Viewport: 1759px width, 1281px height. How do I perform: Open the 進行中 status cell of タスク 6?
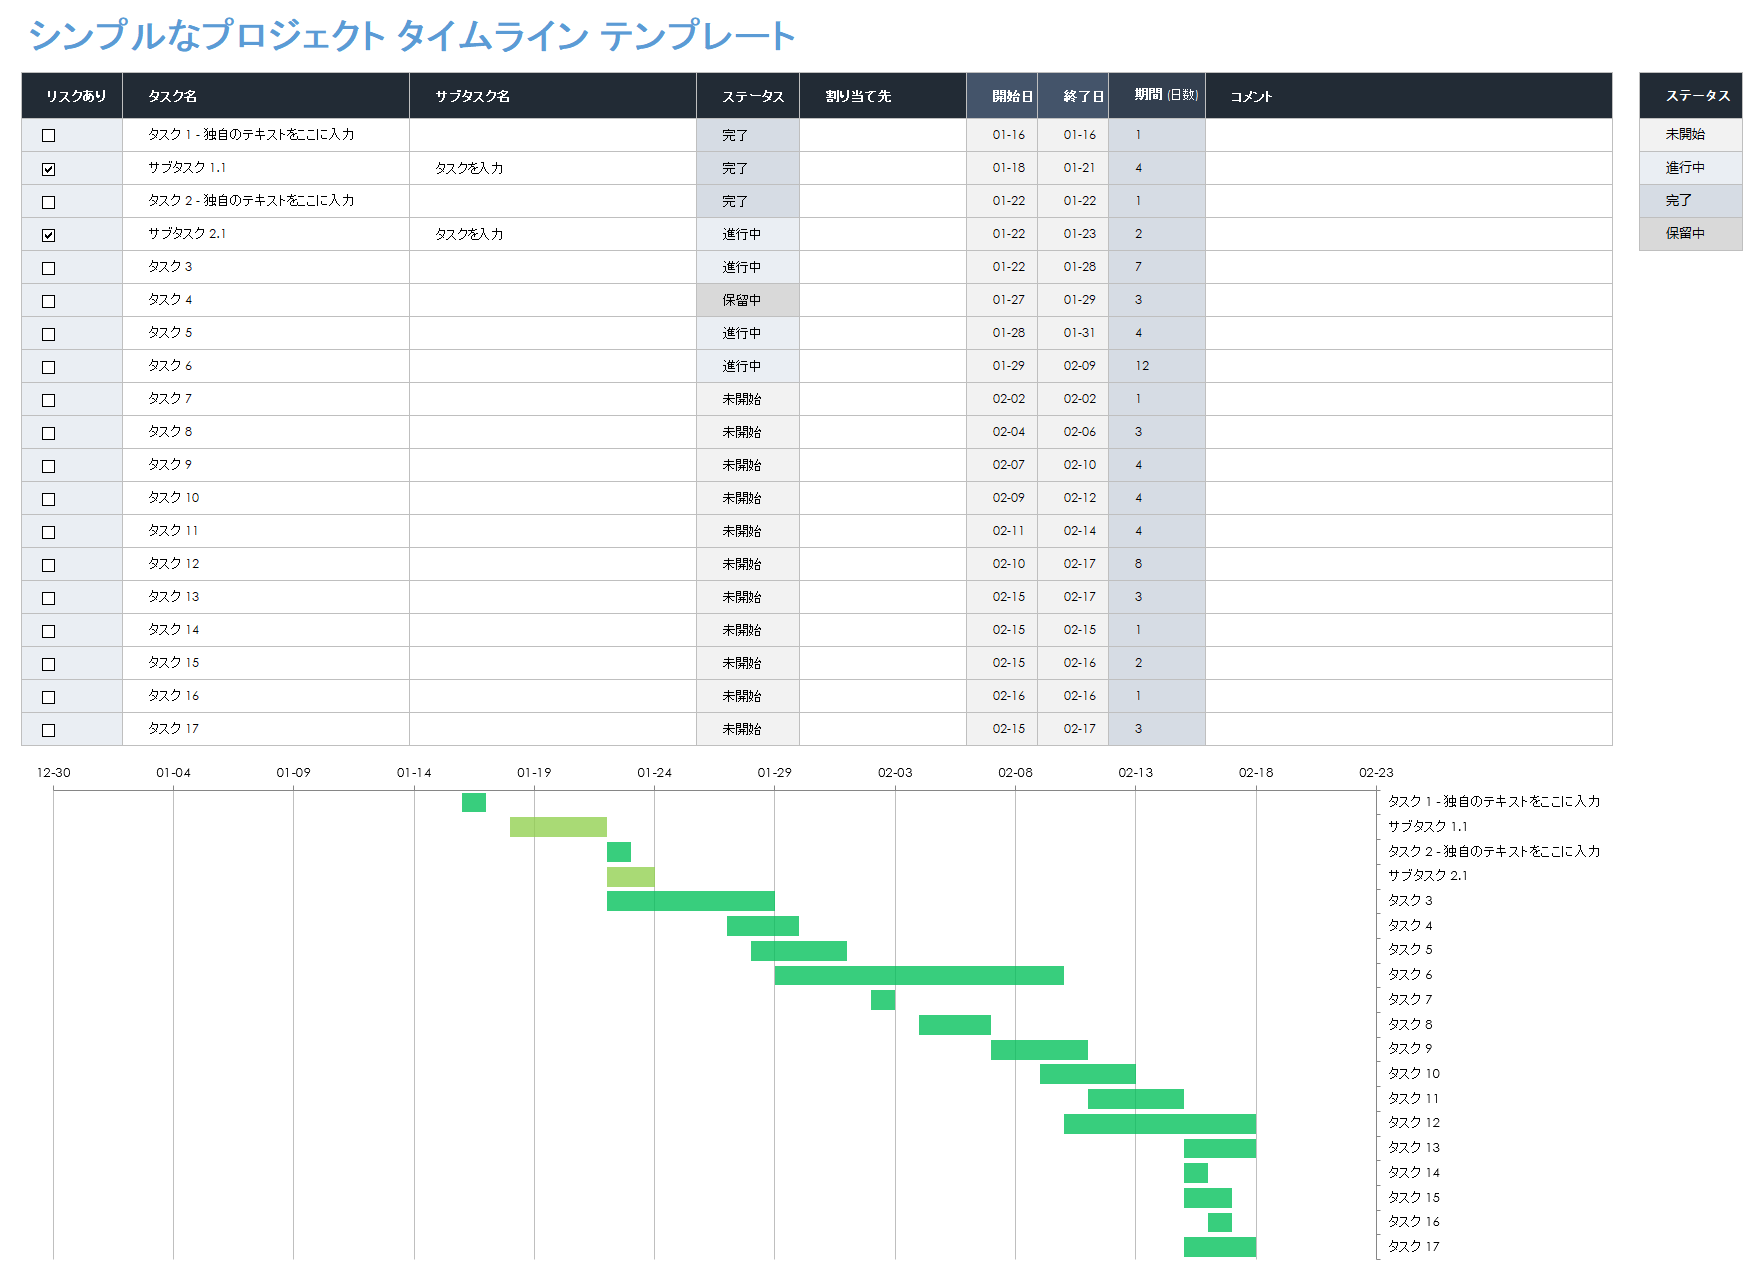[748, 366]
